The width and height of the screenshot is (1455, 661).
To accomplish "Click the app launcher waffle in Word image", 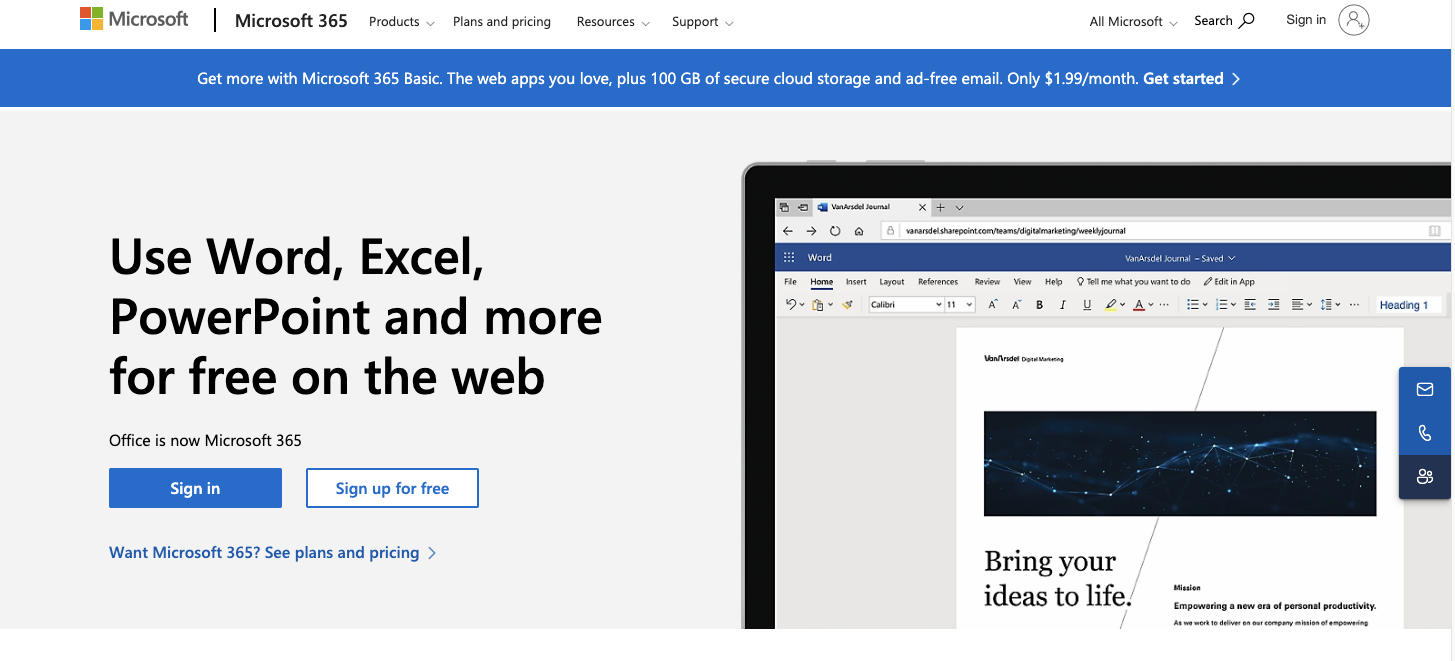I will tap(789, 257).
